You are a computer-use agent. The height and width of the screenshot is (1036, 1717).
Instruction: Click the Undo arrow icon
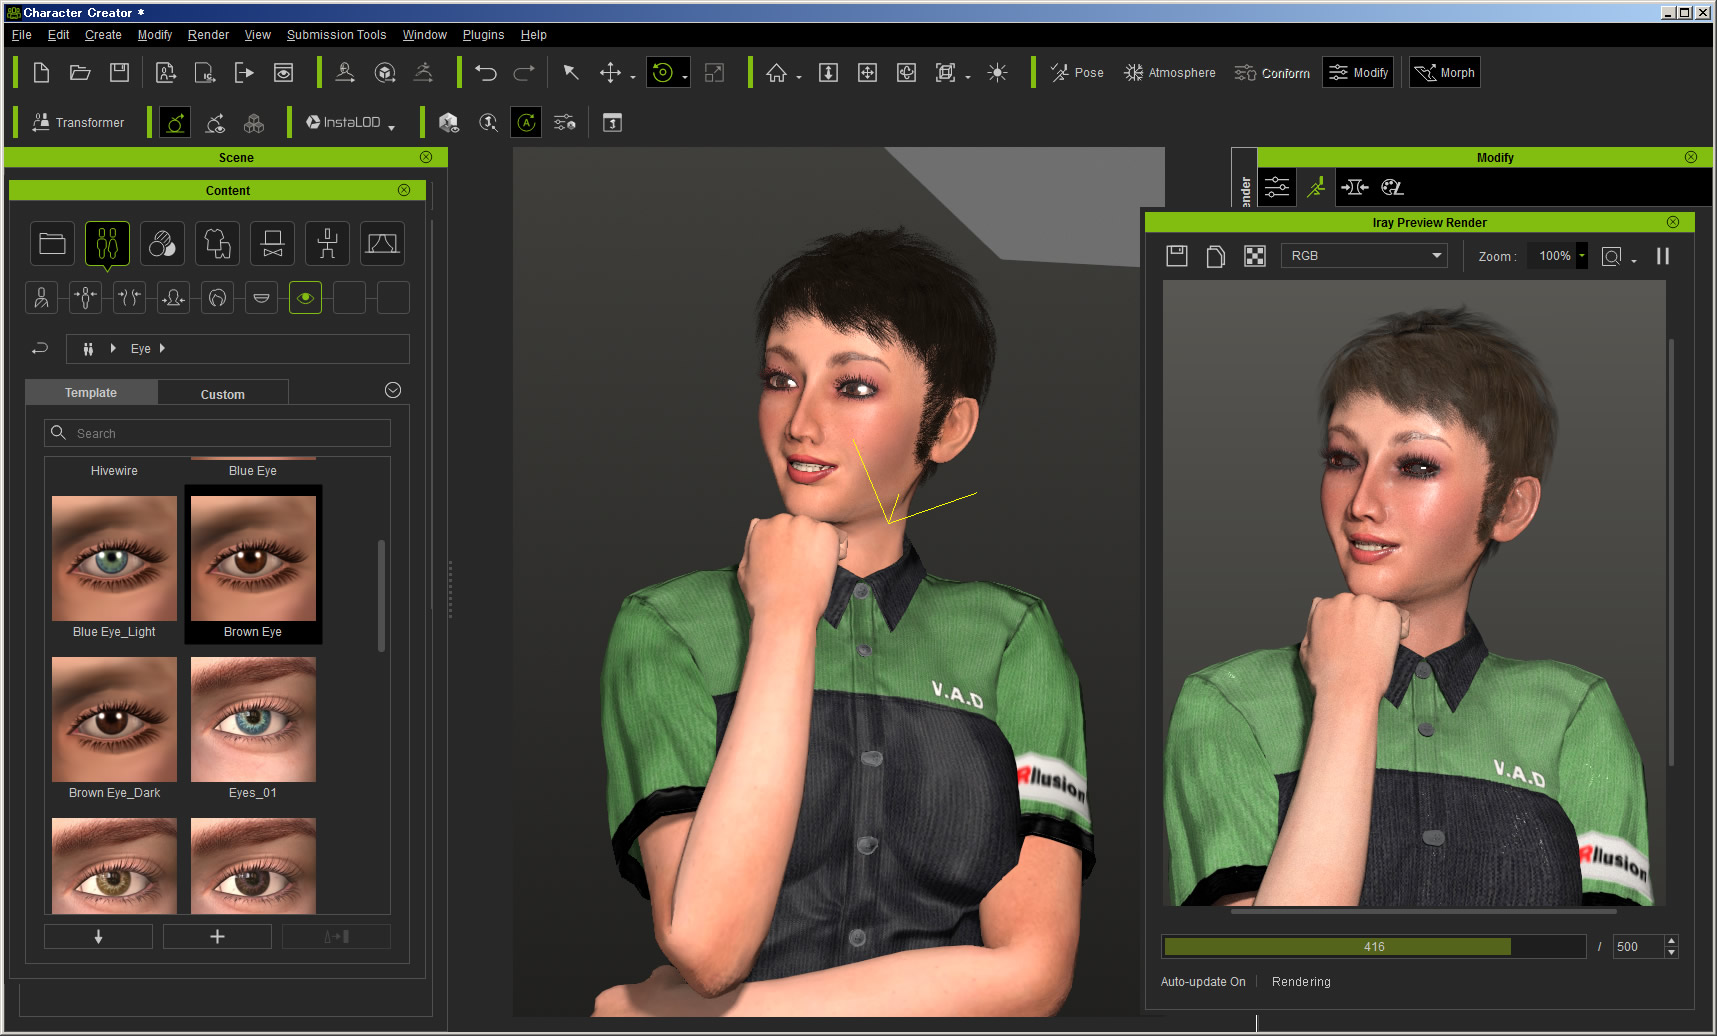click(x=485, y=73)
